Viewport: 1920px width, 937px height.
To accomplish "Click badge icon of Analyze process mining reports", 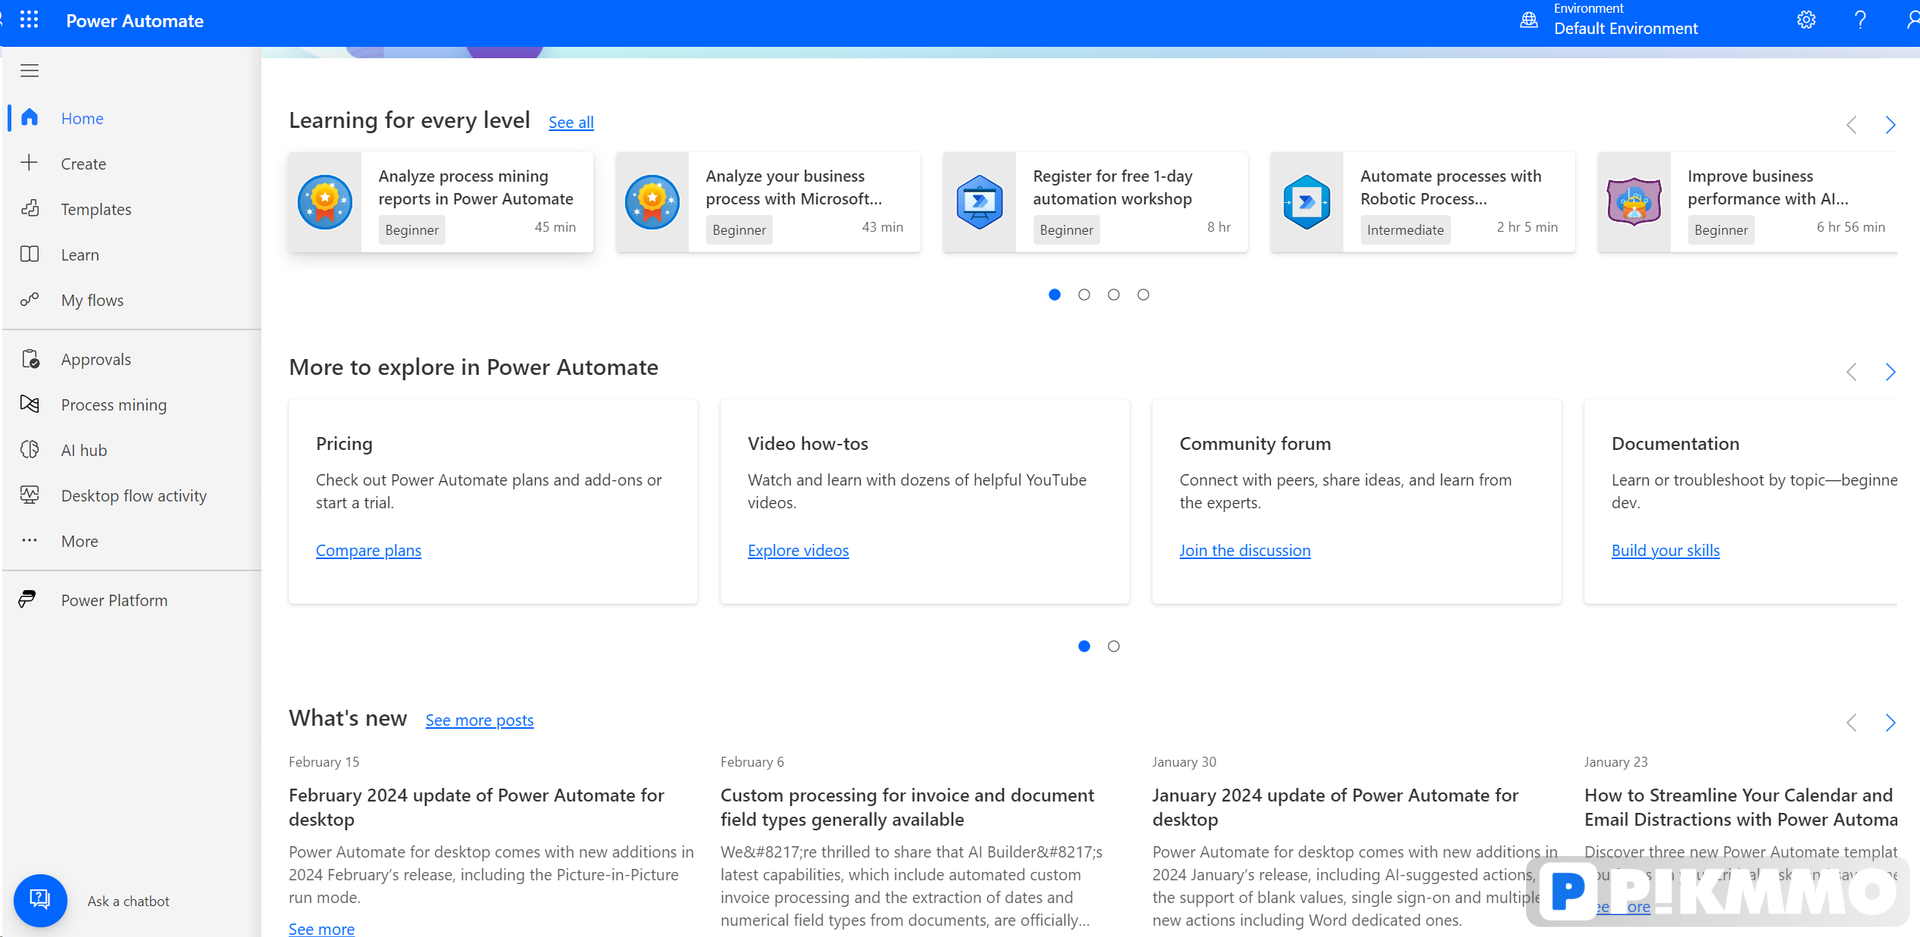I will 325,202.
